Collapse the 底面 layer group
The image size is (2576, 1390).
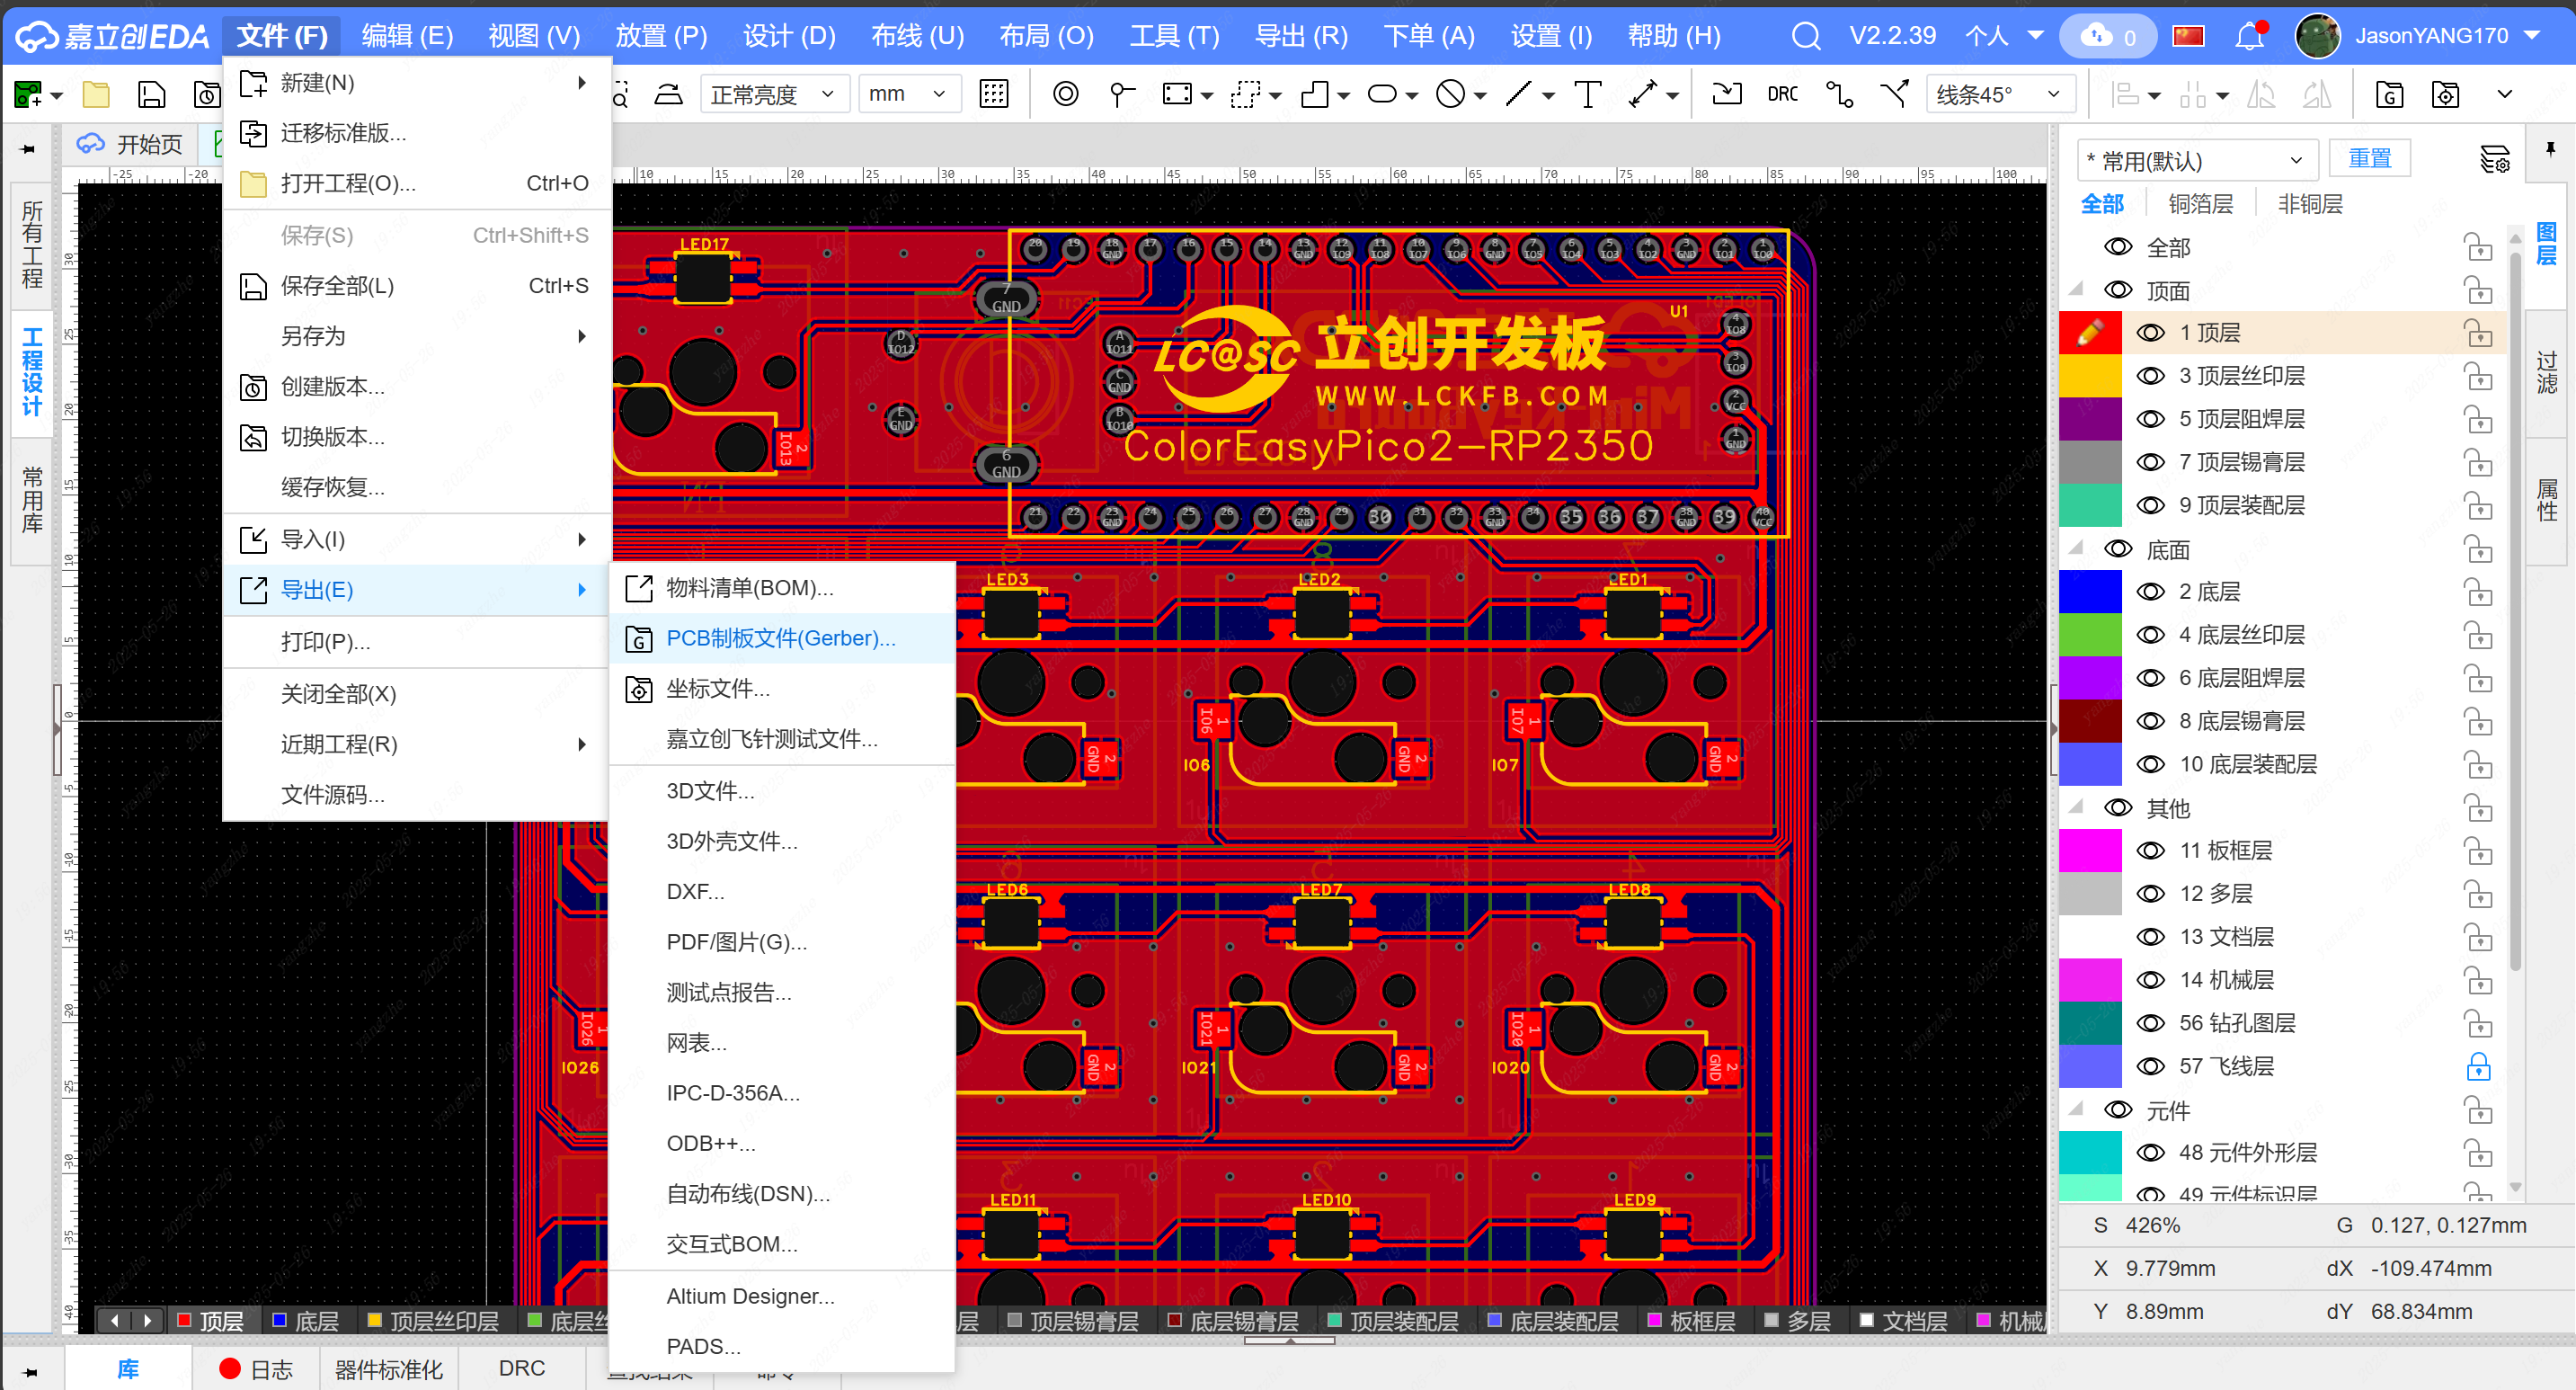pos(2077,548)
